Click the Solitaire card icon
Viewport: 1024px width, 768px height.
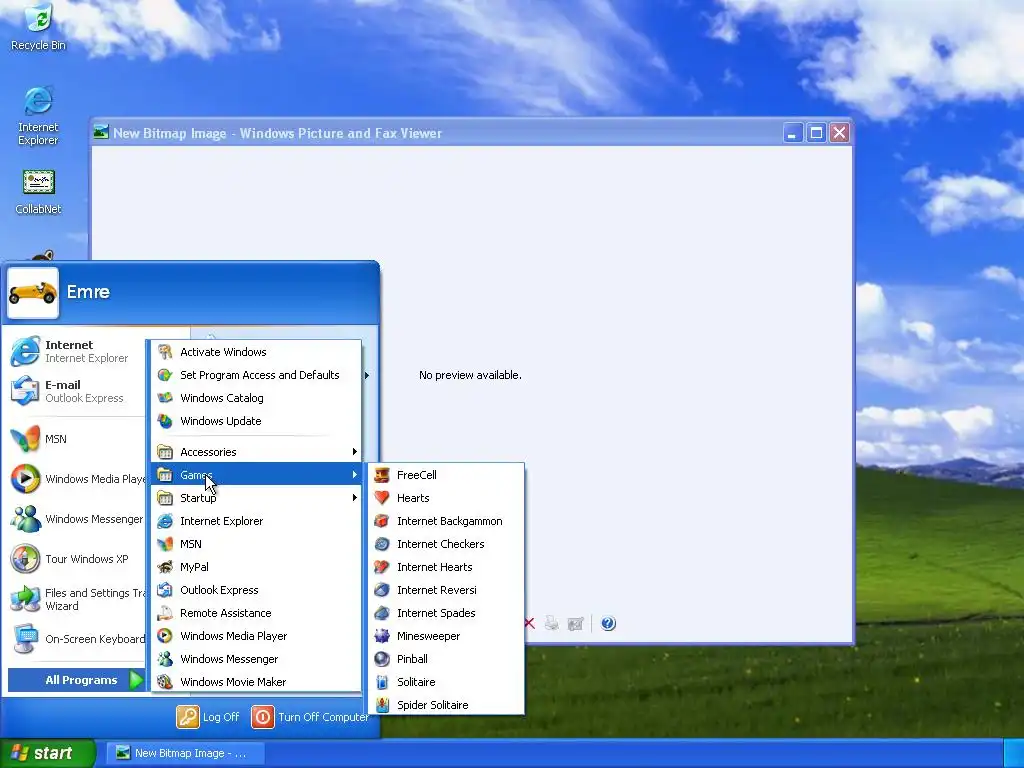[x=382, y=682]
